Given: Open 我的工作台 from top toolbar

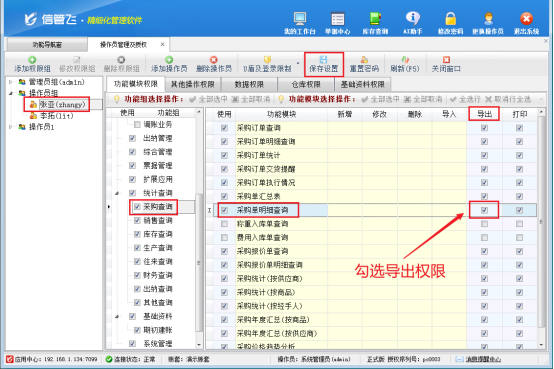Looking at the screenshot, I should [x=300, y=23].
